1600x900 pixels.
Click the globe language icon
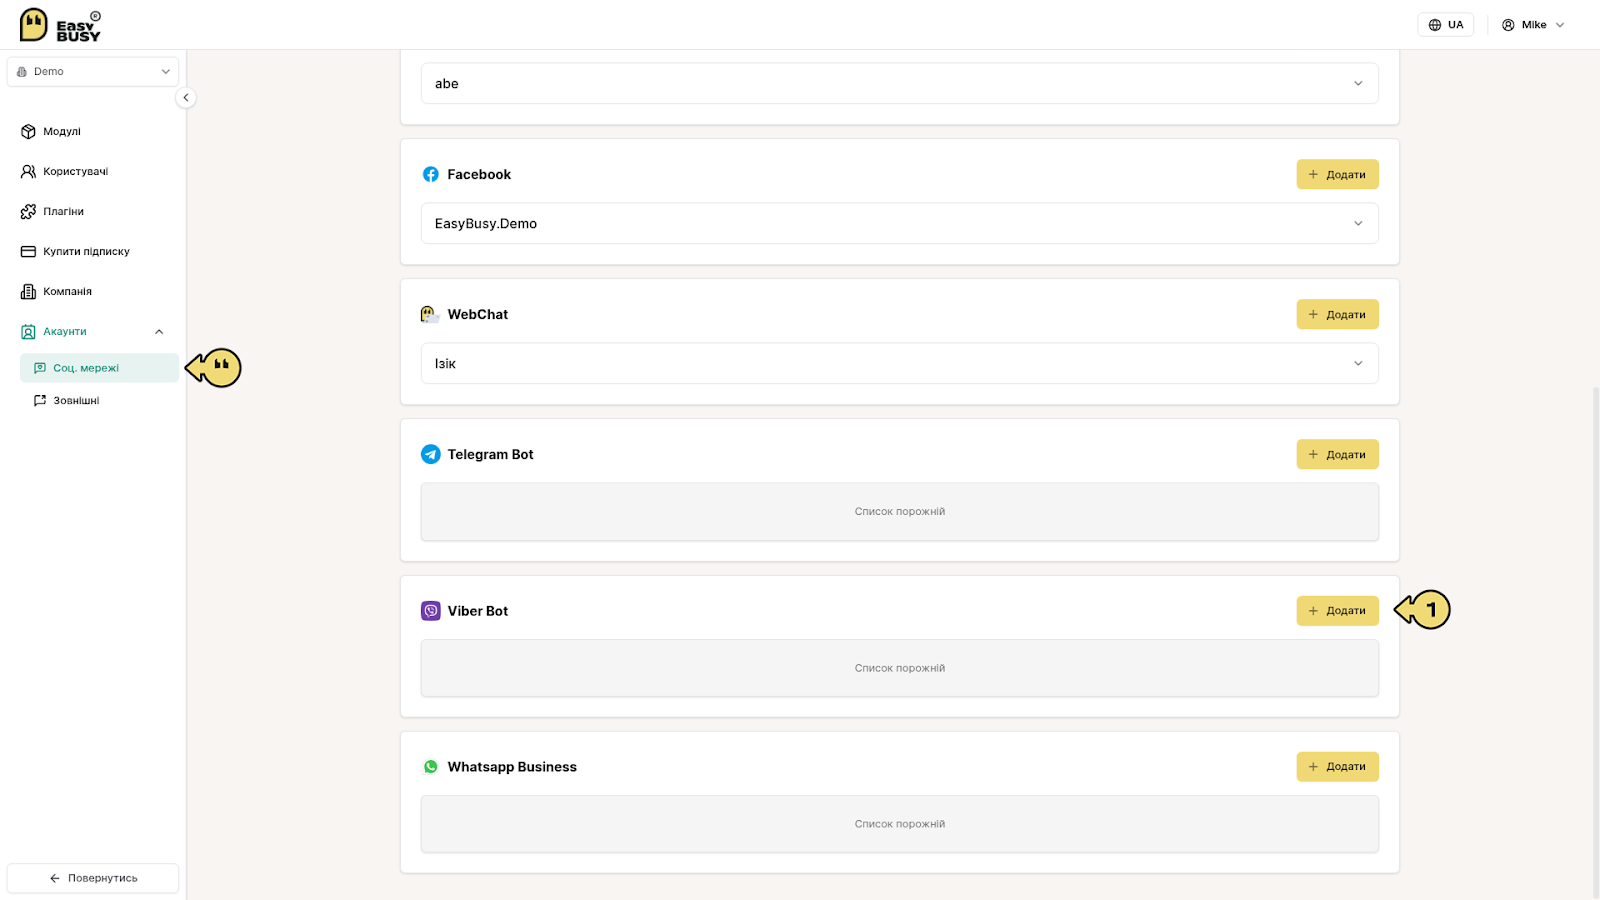coord(1435,25)
